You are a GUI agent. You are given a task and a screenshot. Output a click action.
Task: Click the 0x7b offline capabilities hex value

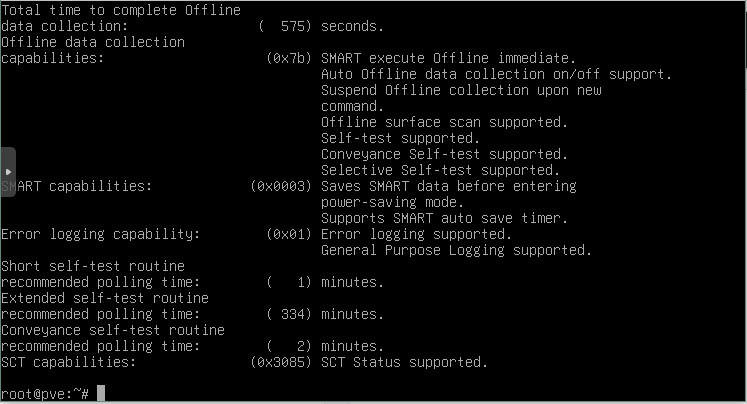289,58
